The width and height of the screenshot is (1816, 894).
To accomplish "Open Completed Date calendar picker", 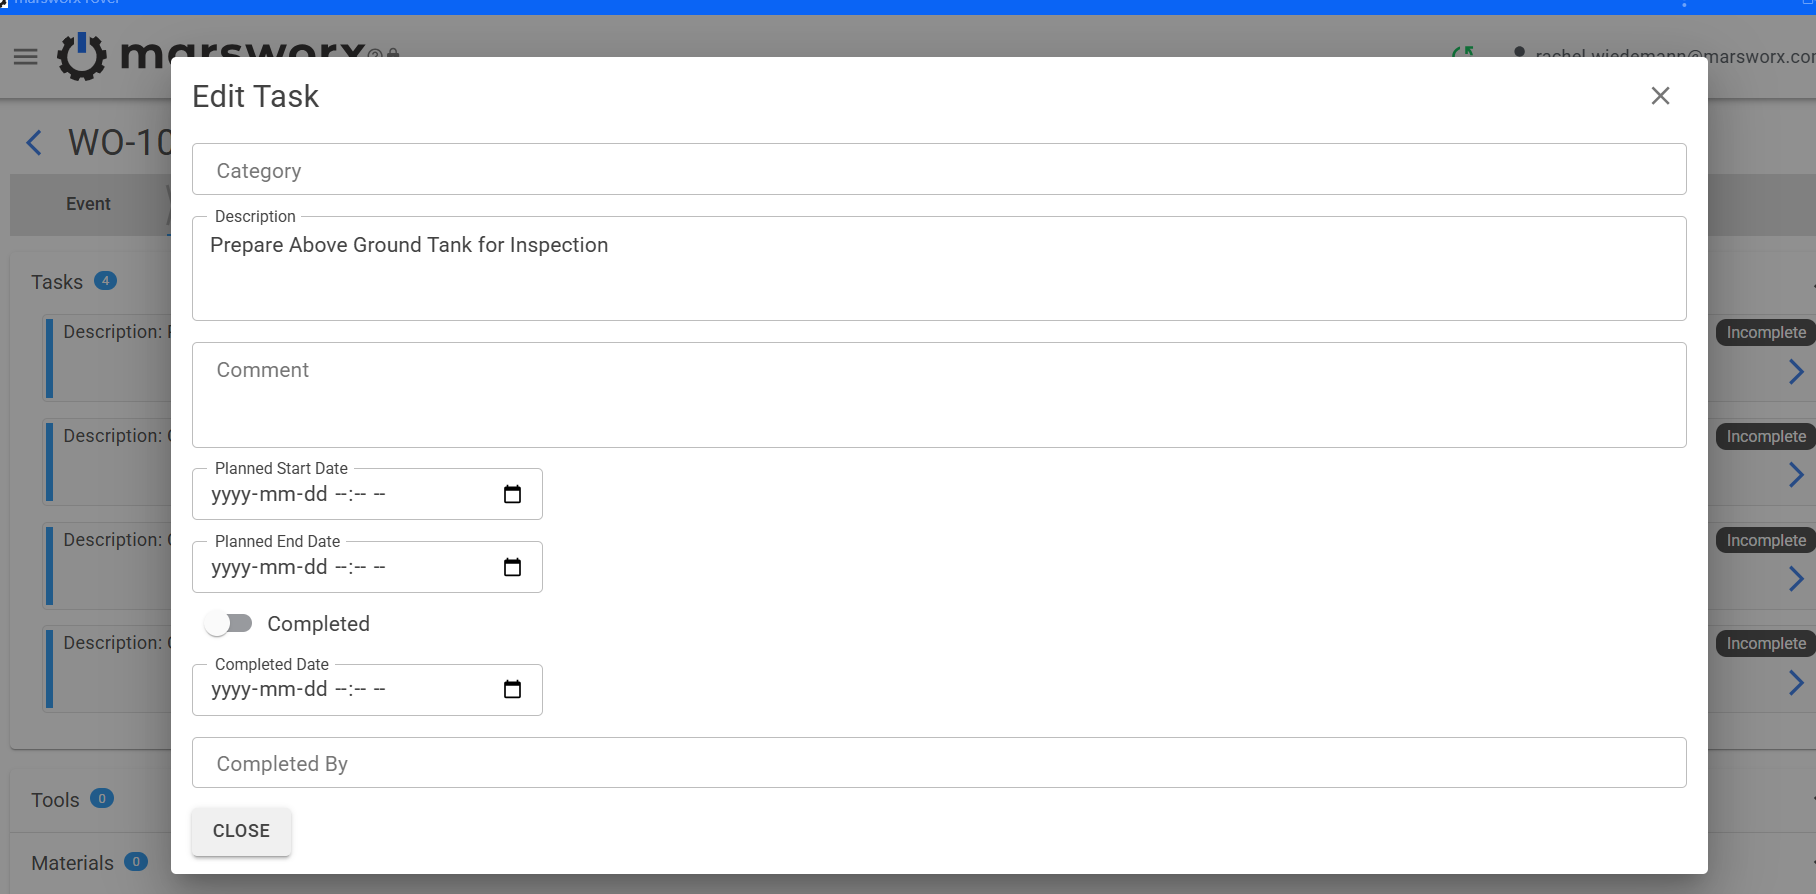I will 512,689.
